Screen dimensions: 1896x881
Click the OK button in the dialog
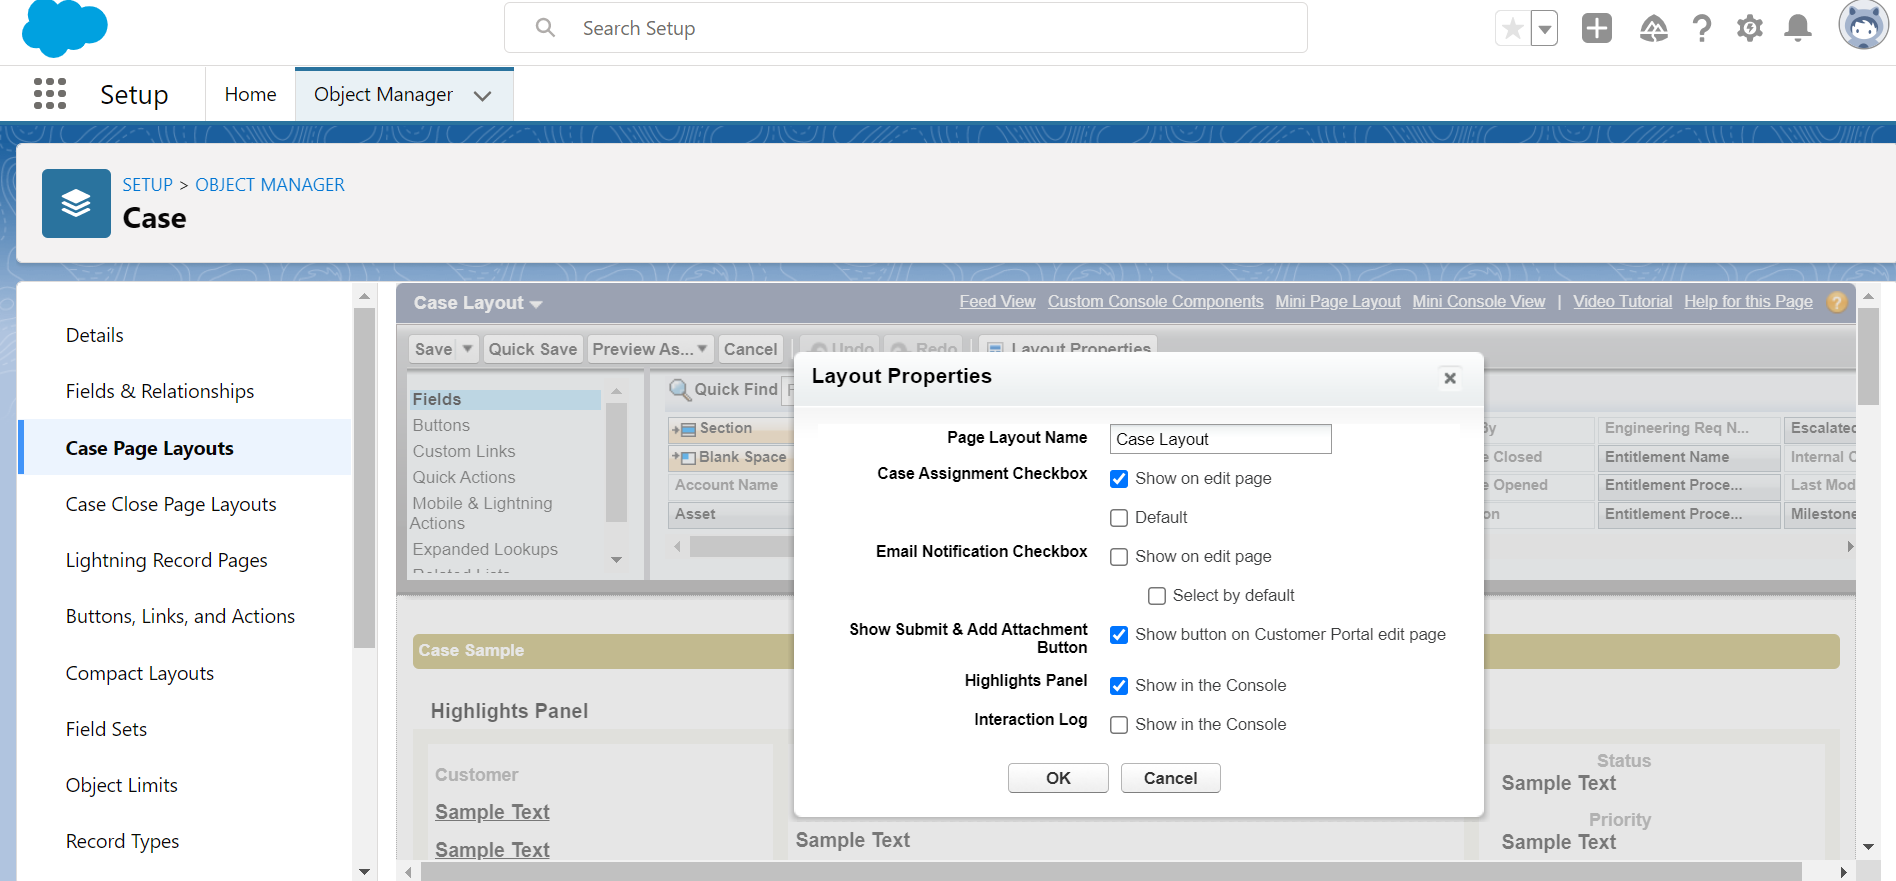(1058, 778)
